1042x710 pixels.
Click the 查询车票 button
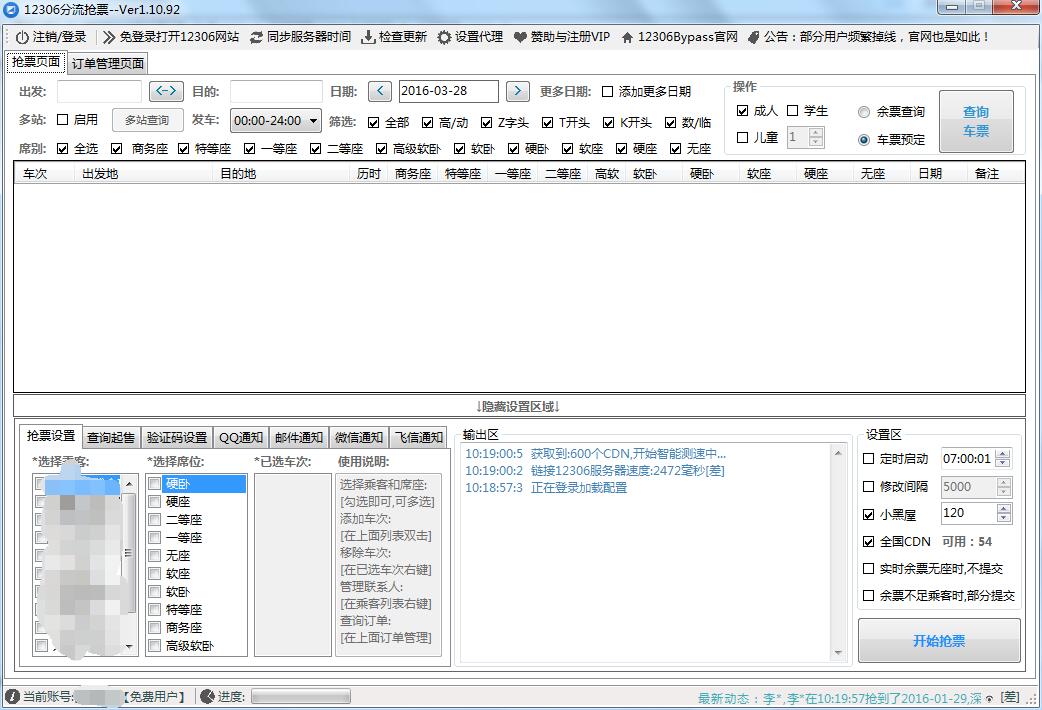pyautogui.click(x=975, y=121)
